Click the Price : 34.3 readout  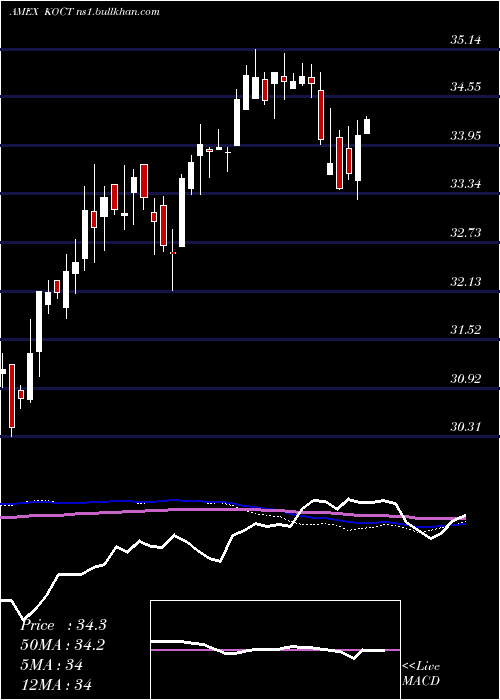(x=63, y=625)
